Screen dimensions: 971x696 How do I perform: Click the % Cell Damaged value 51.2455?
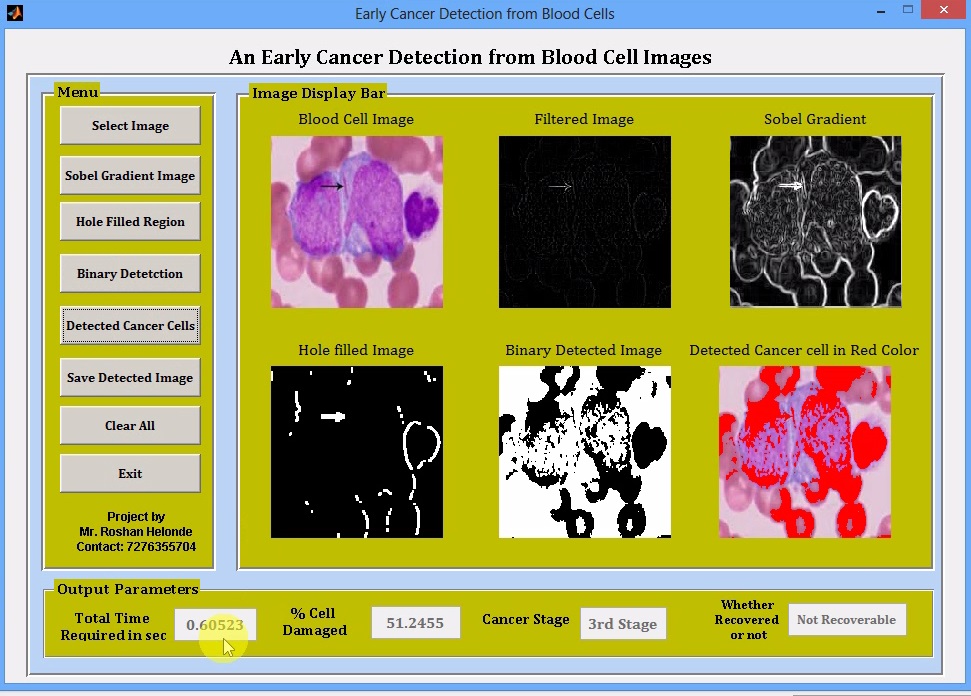tap(415, 622)
